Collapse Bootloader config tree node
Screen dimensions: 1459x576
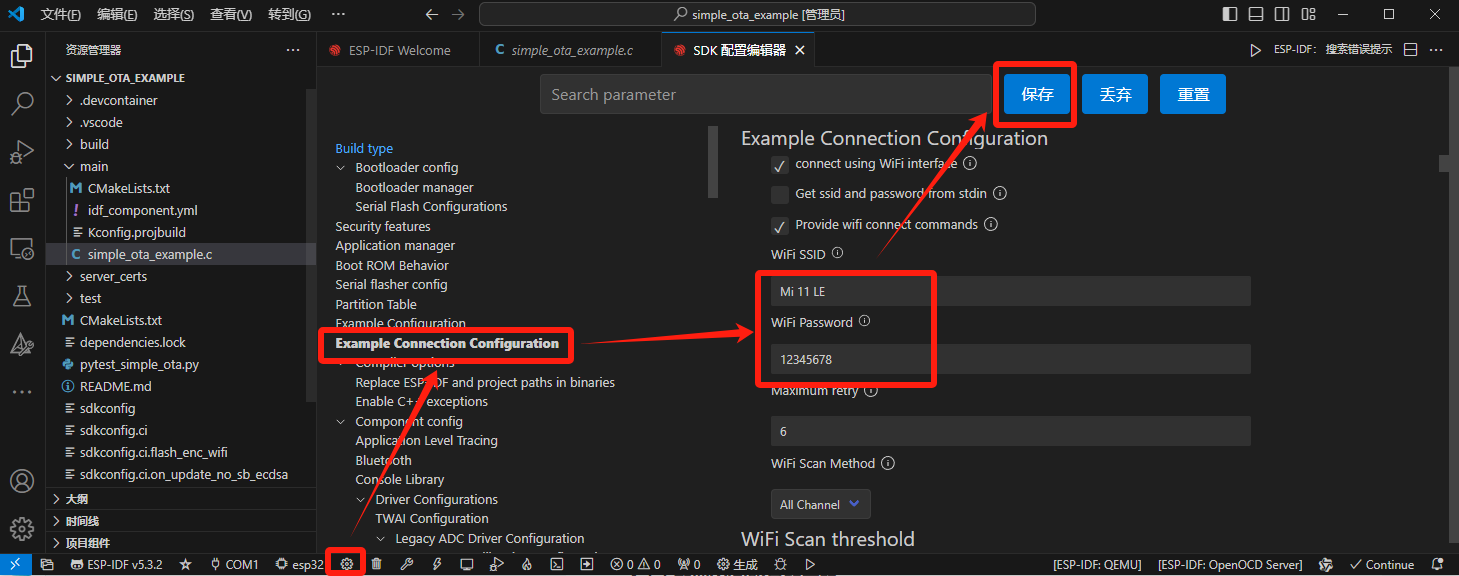tap(341, 168)
